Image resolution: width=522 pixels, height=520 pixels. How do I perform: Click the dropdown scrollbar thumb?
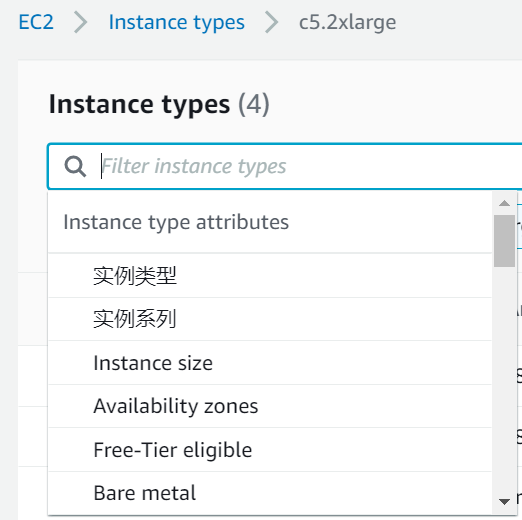point(504,241)
